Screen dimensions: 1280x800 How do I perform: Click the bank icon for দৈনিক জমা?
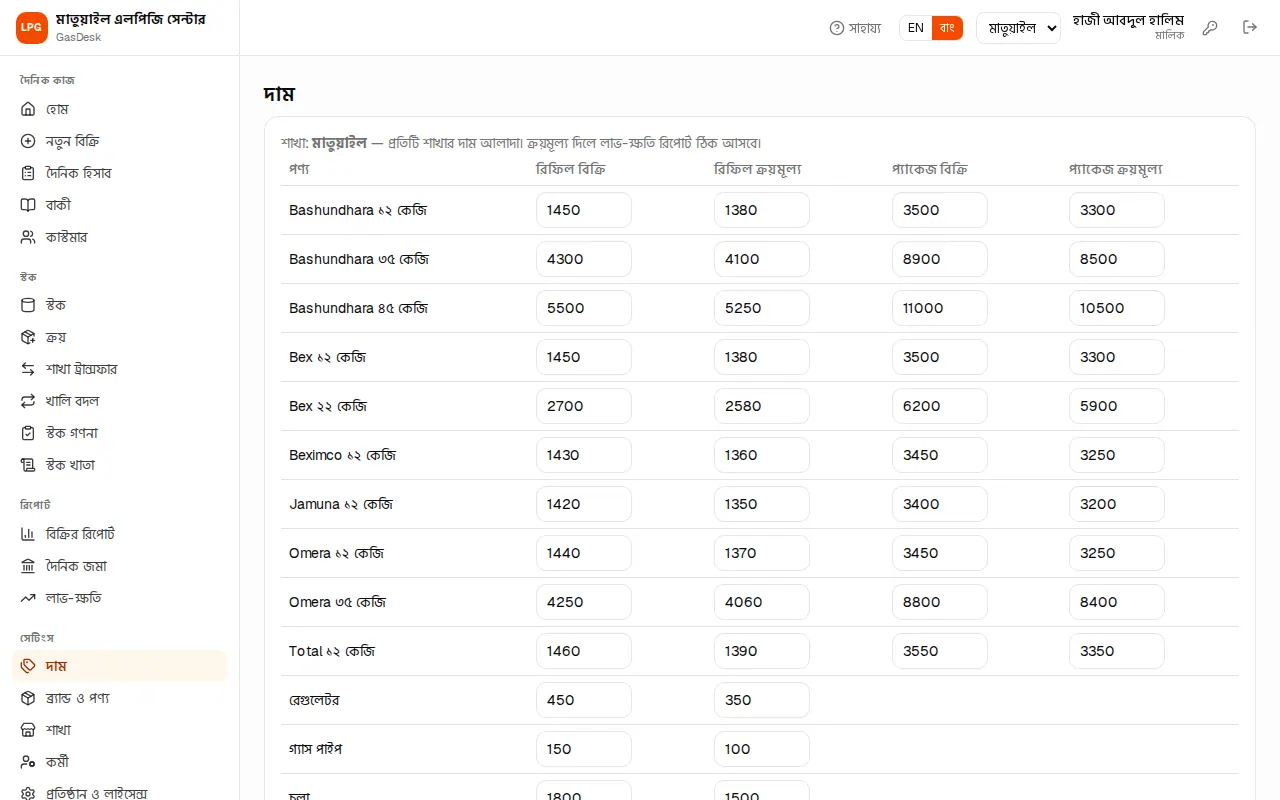tap(28, 566)
